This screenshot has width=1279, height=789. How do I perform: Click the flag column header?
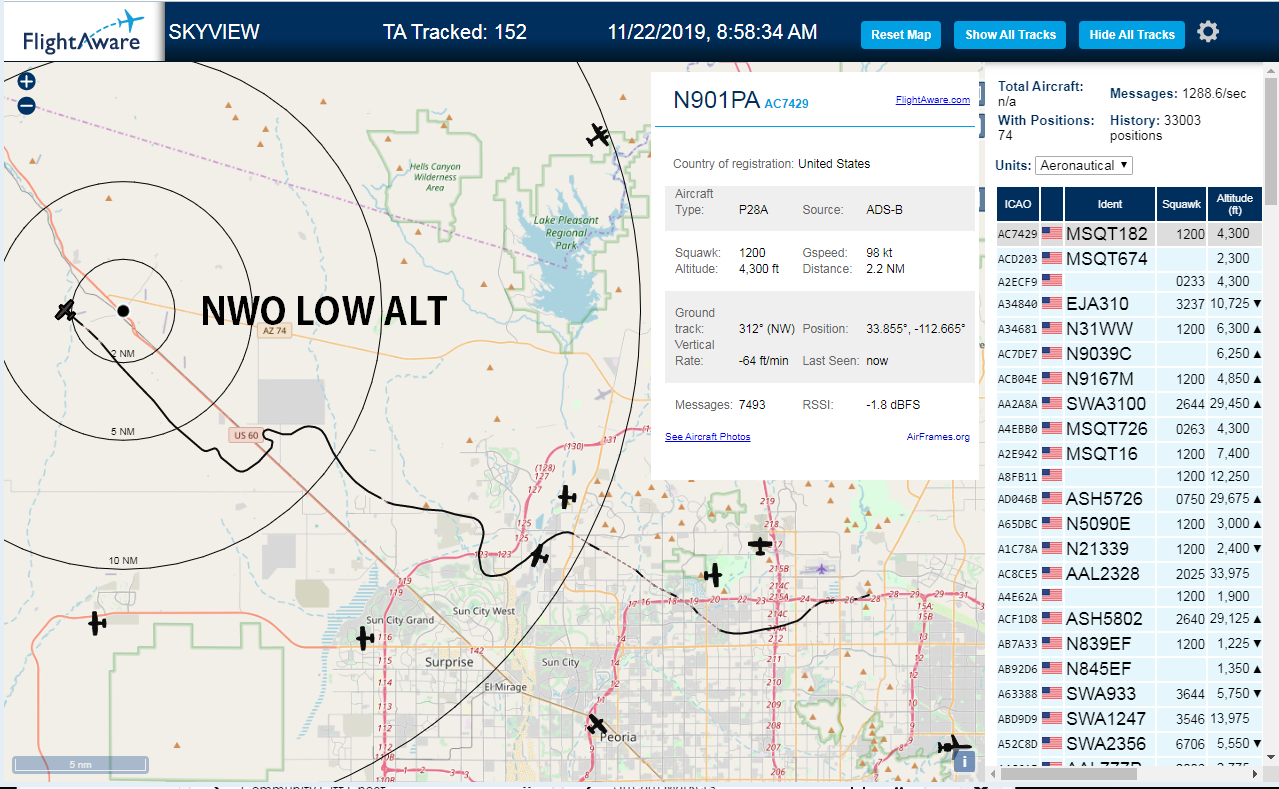point(1052,204)
